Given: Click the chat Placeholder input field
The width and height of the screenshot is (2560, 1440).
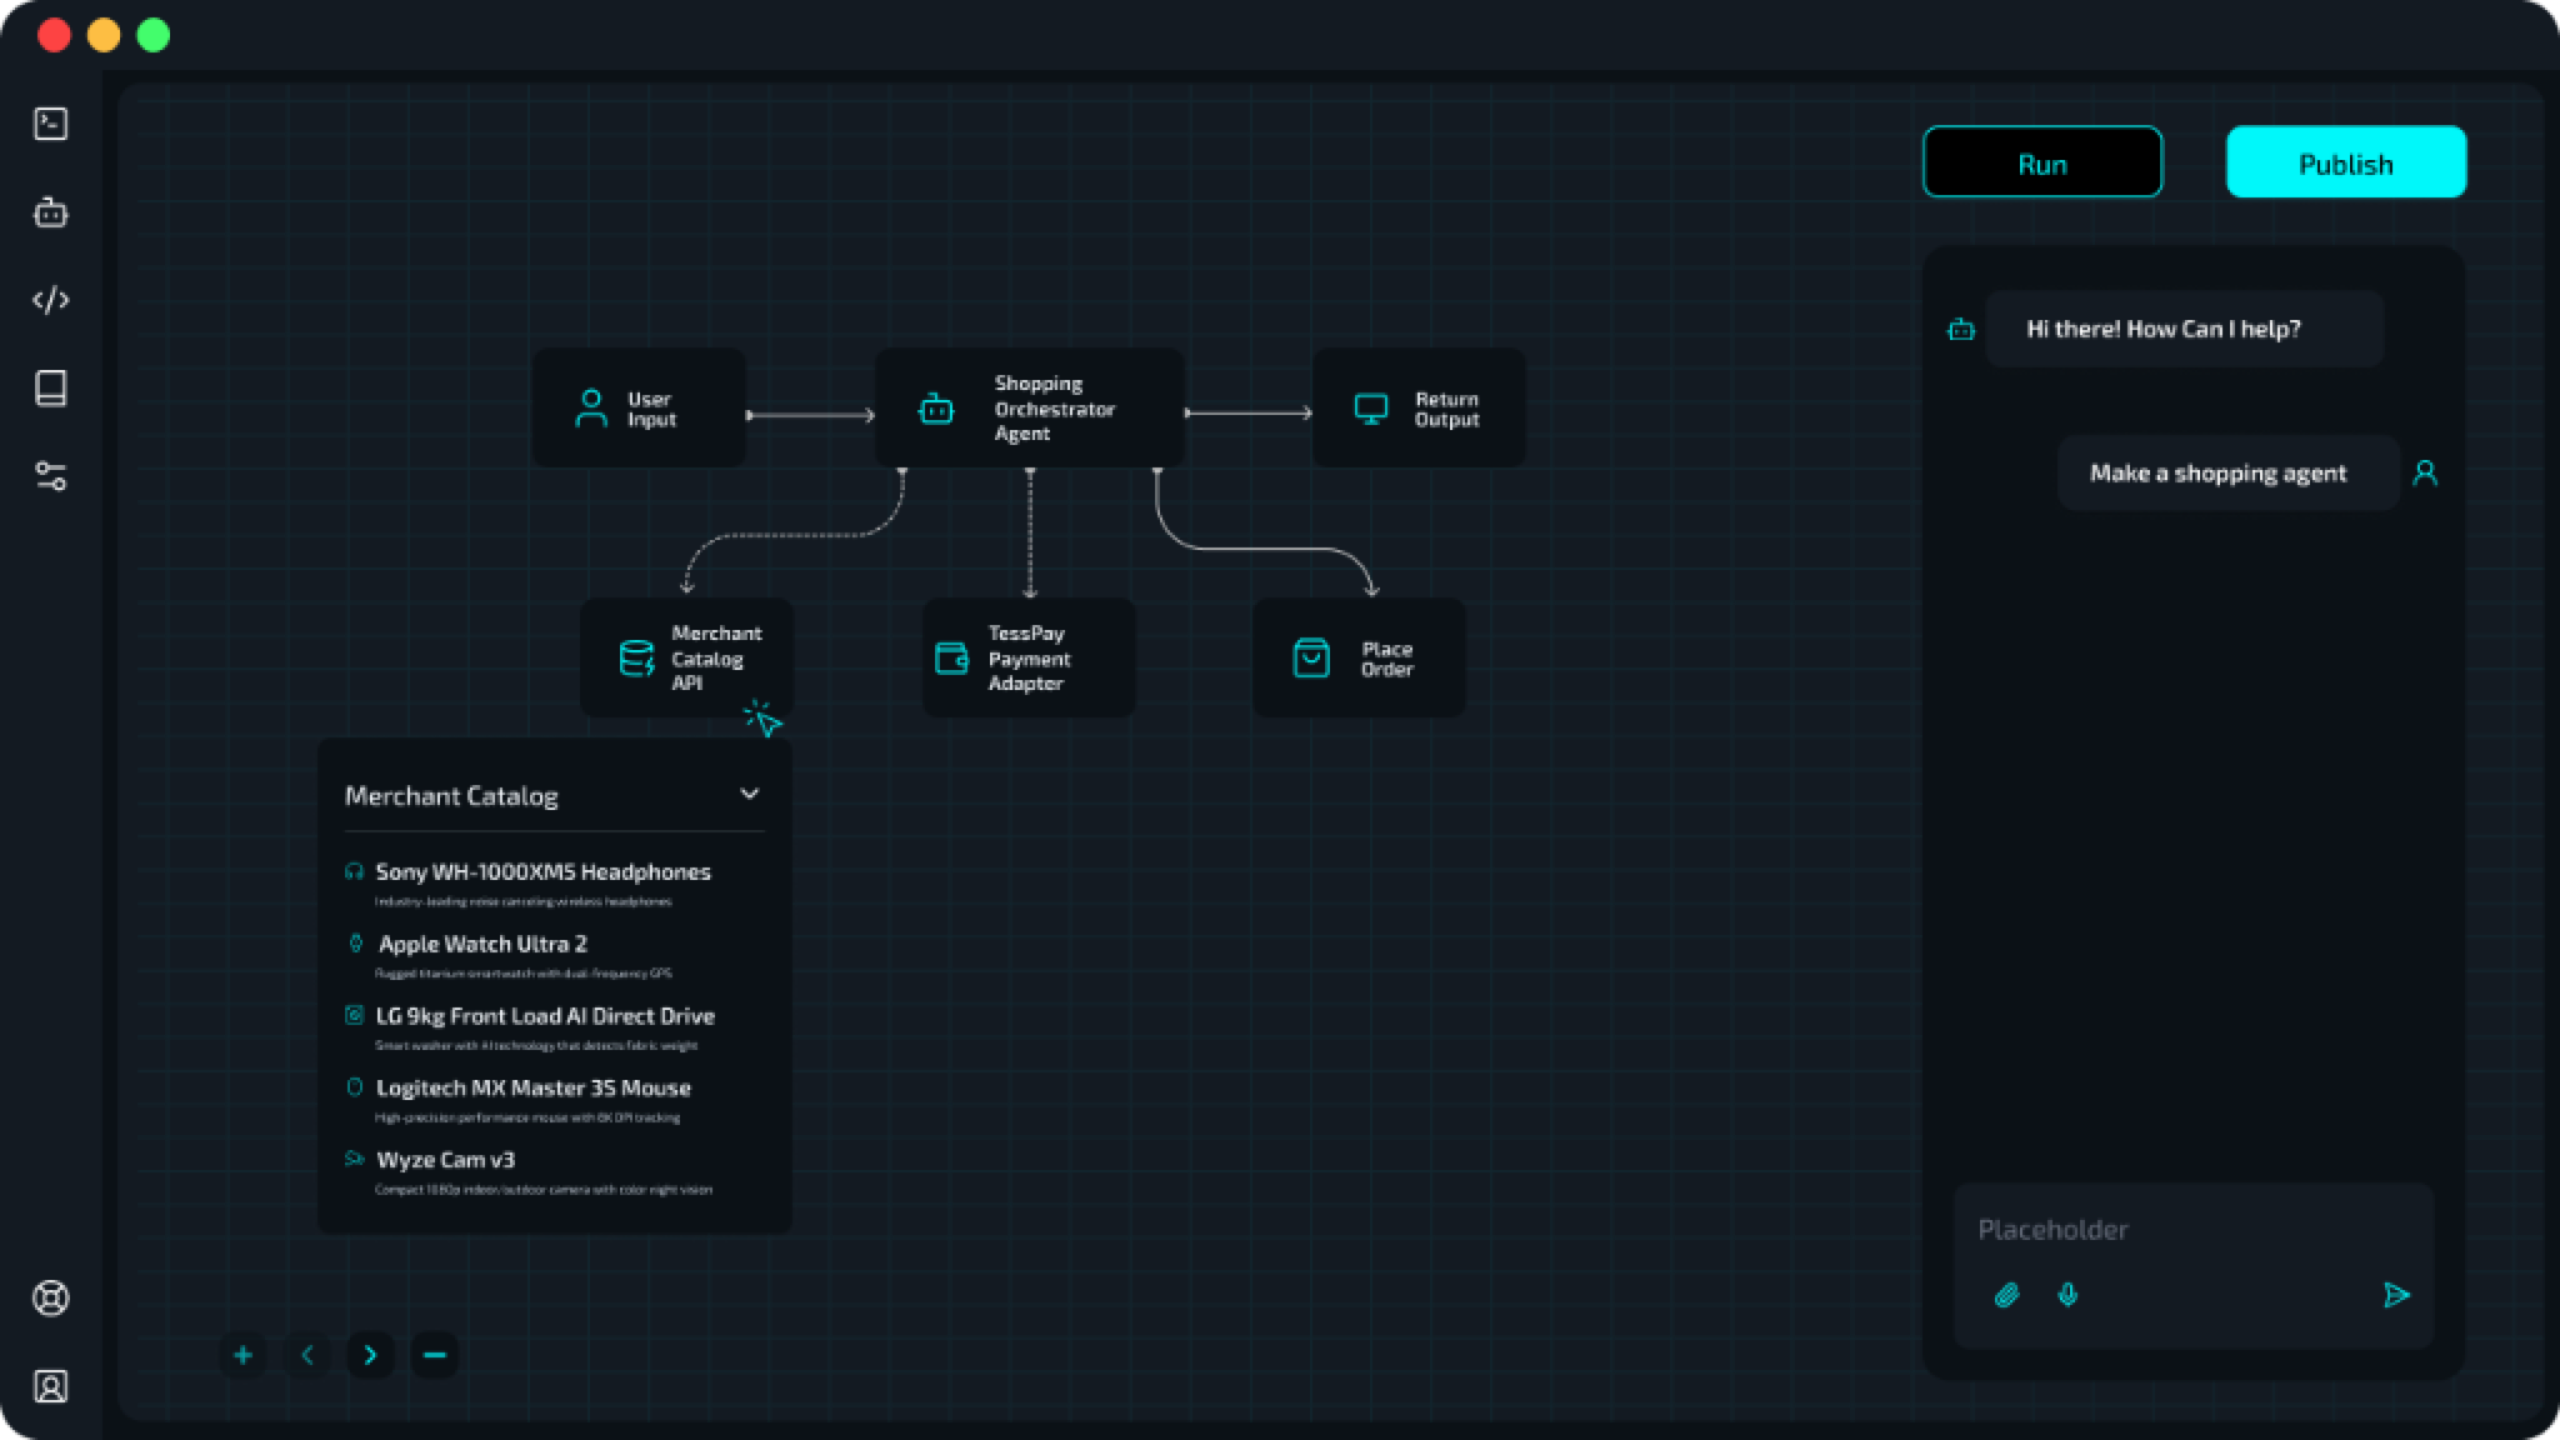Looking at the screenshot, I should pyautogui.click(x=2190, y=1230).
